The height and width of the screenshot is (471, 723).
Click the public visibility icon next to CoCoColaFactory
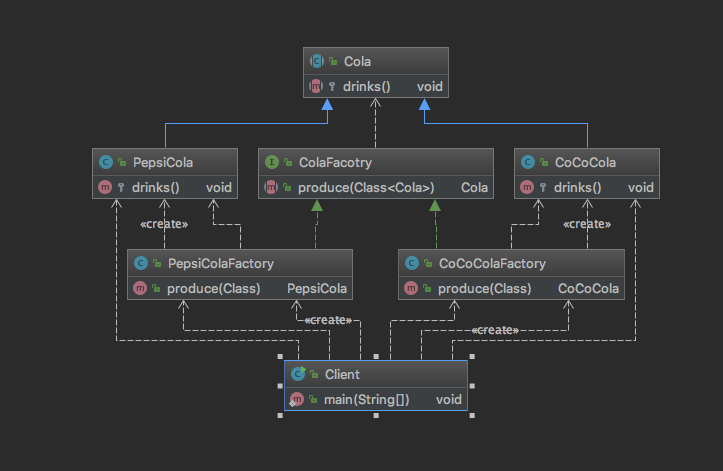tap(428, 263)
